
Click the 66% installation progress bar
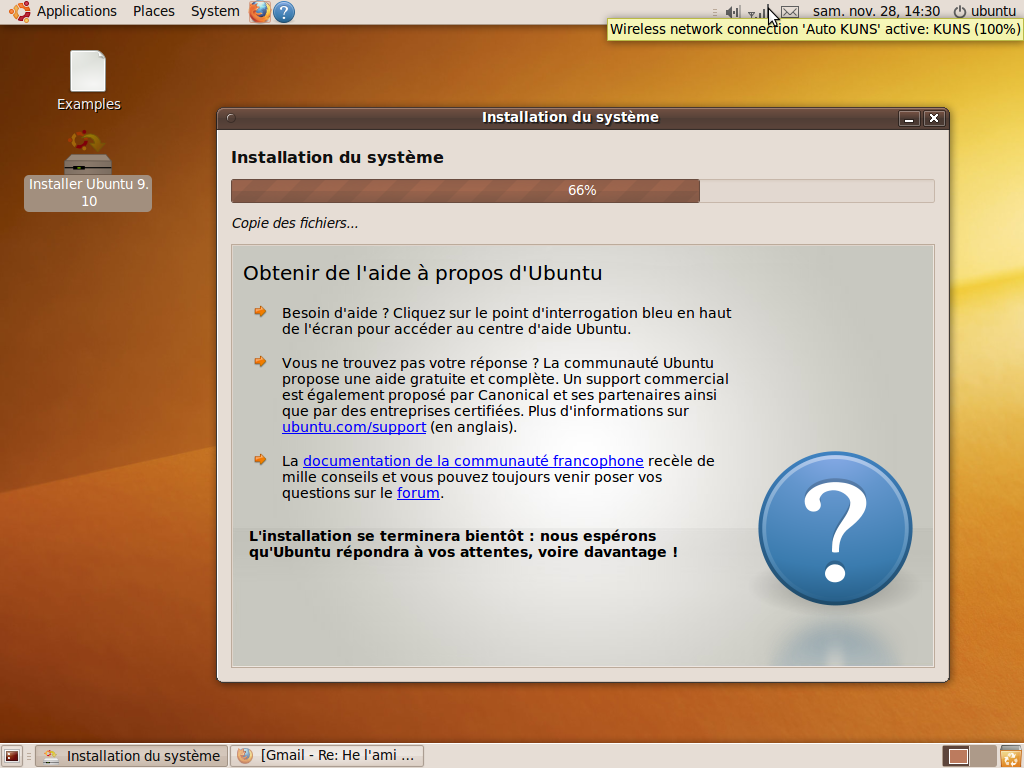point(583,191)
